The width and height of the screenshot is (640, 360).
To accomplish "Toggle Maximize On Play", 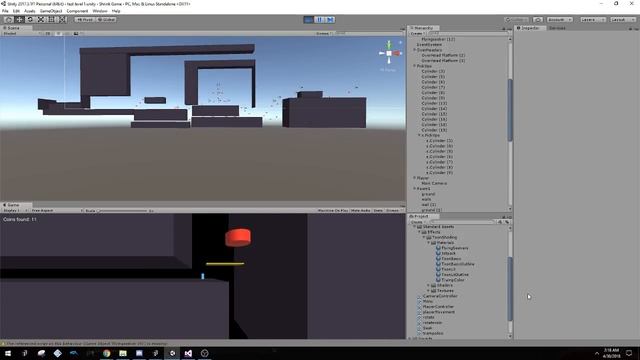I will [333, 211].
